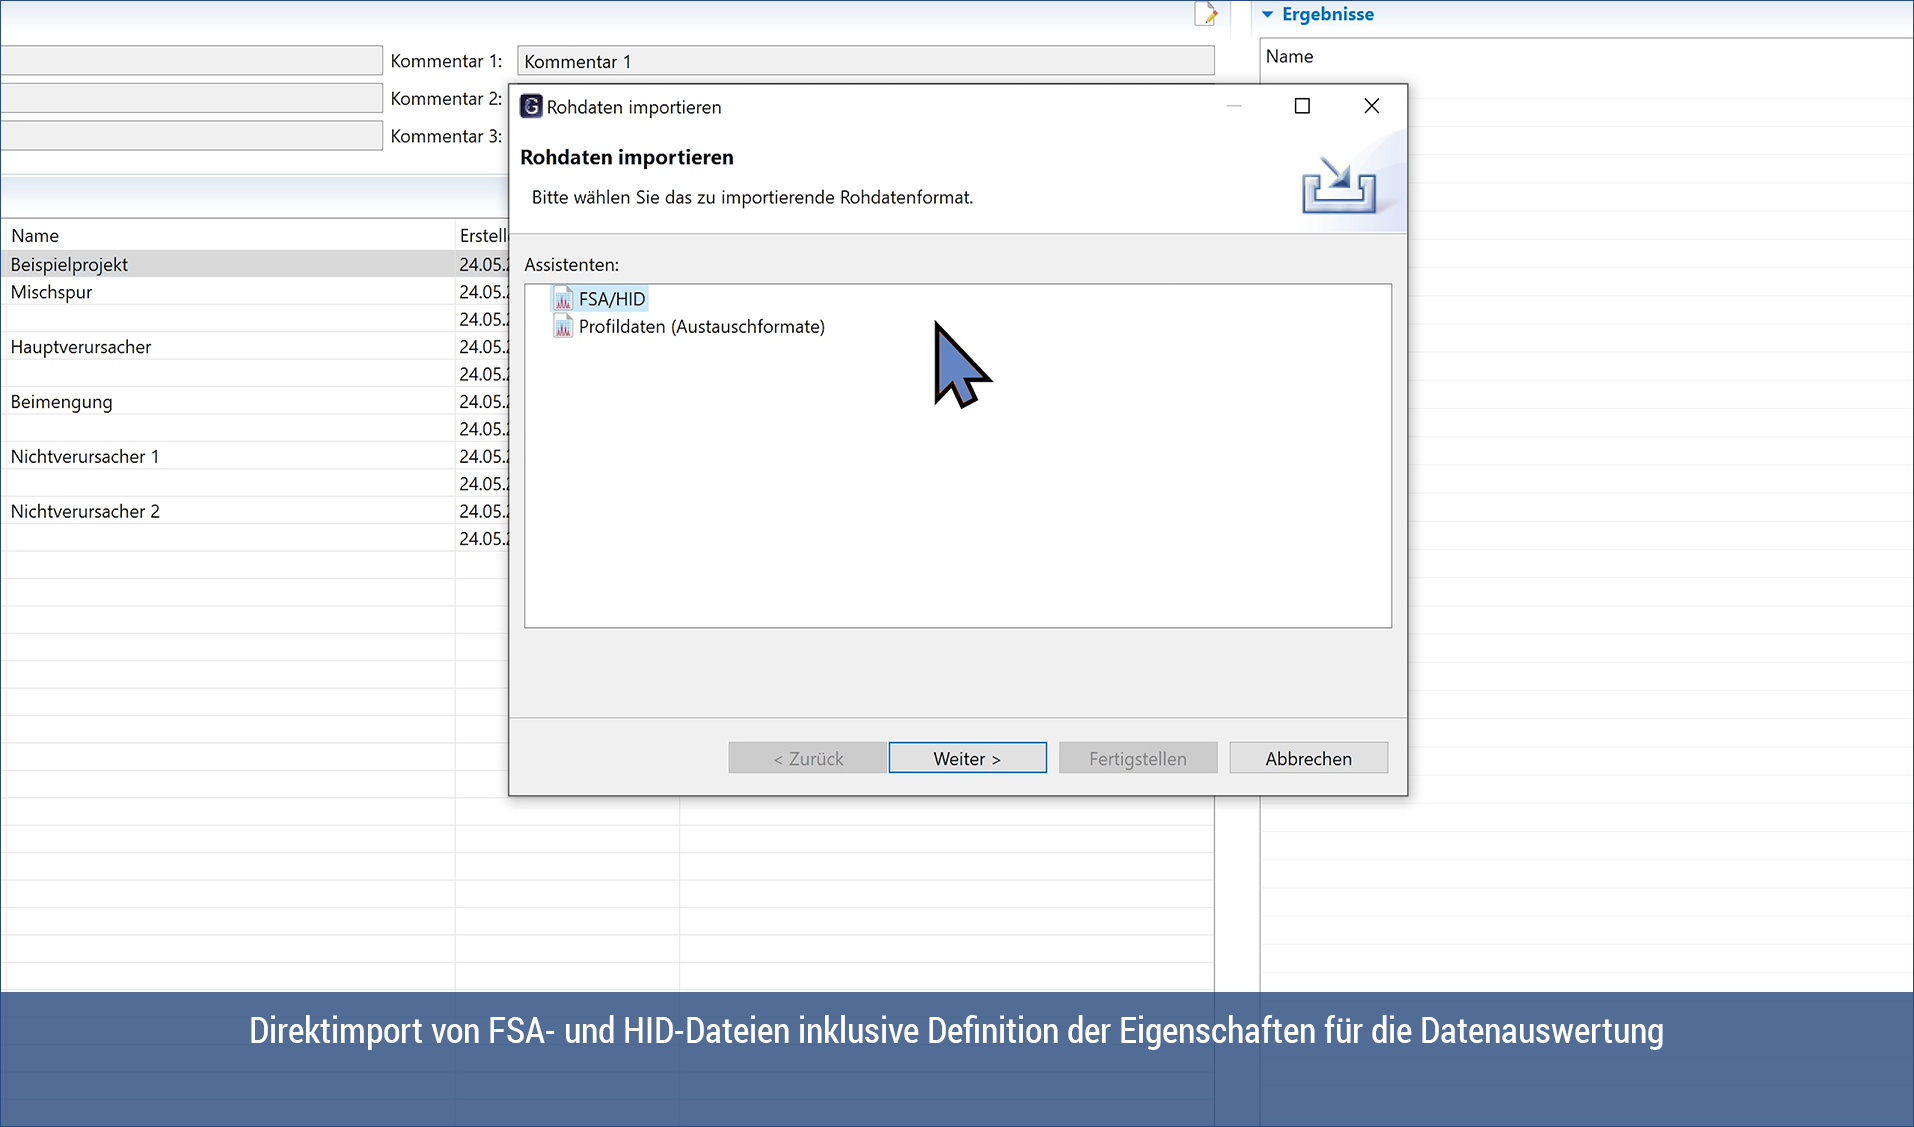Screen dimensions: 1914x1127
Task: Click the Name column header under Ergebnisse
Action: tap(1289, 56)
